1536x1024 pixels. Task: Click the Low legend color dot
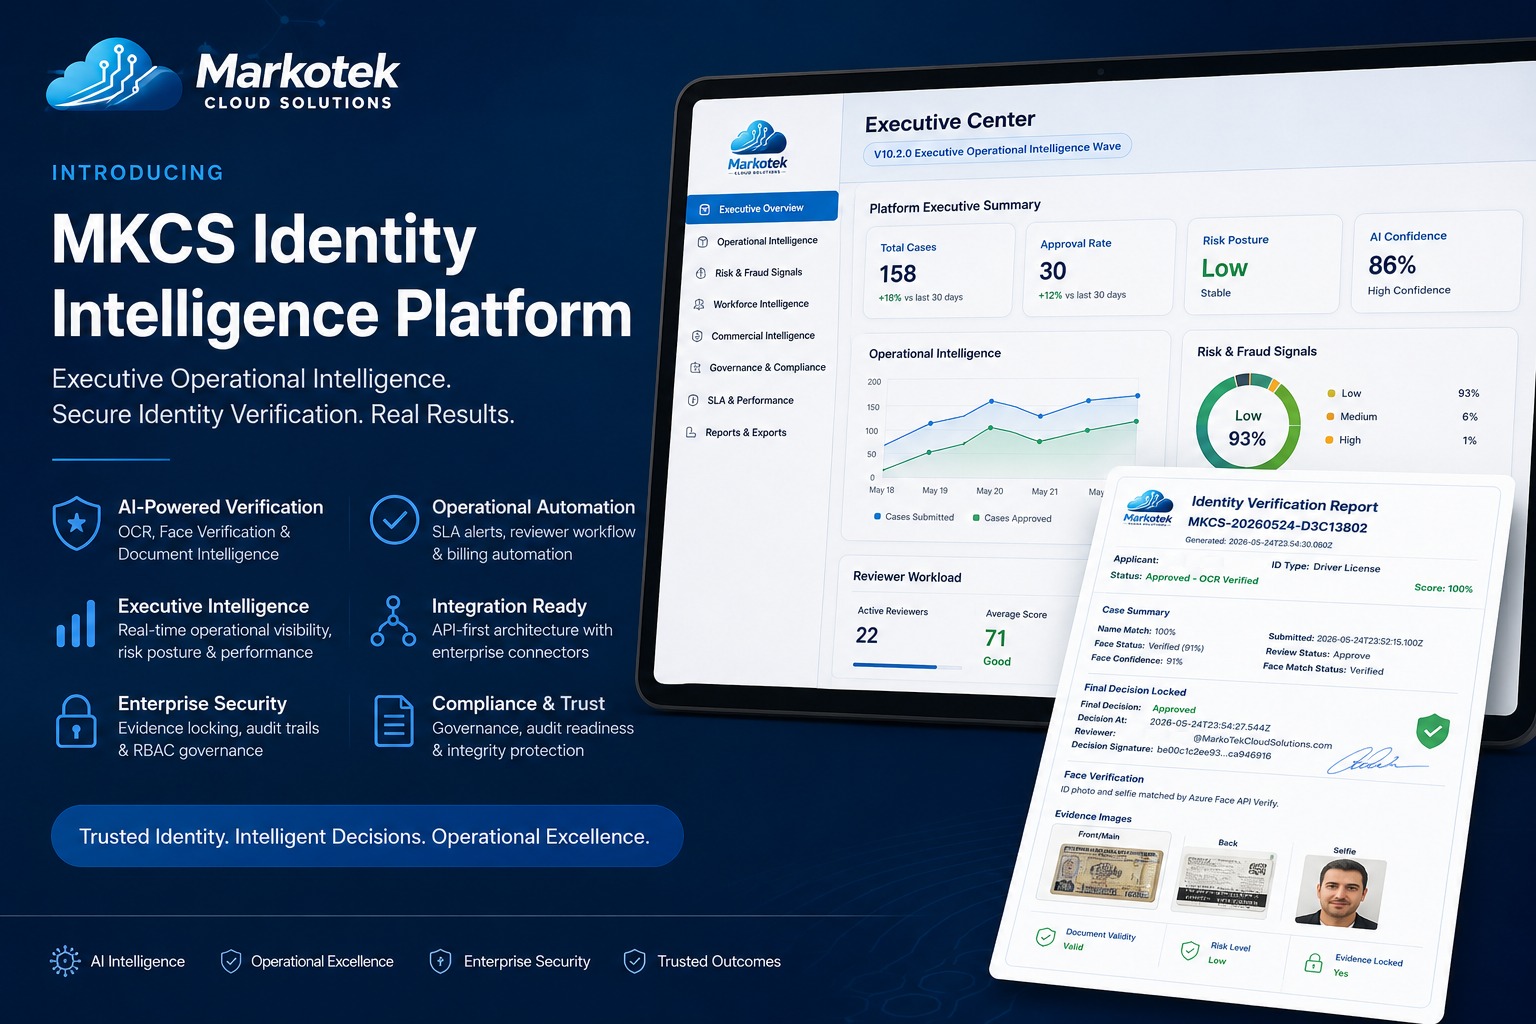1331,393
